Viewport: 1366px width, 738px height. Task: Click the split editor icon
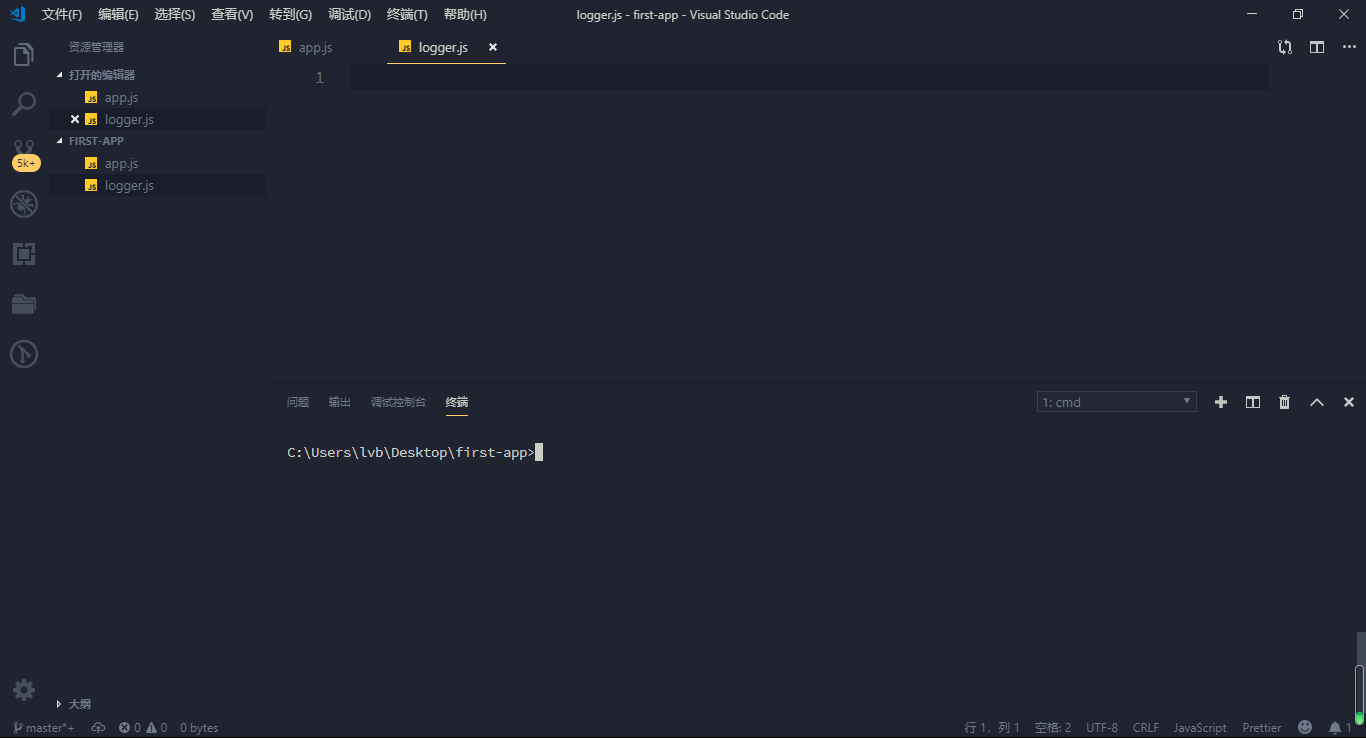tap(1317, 47)
